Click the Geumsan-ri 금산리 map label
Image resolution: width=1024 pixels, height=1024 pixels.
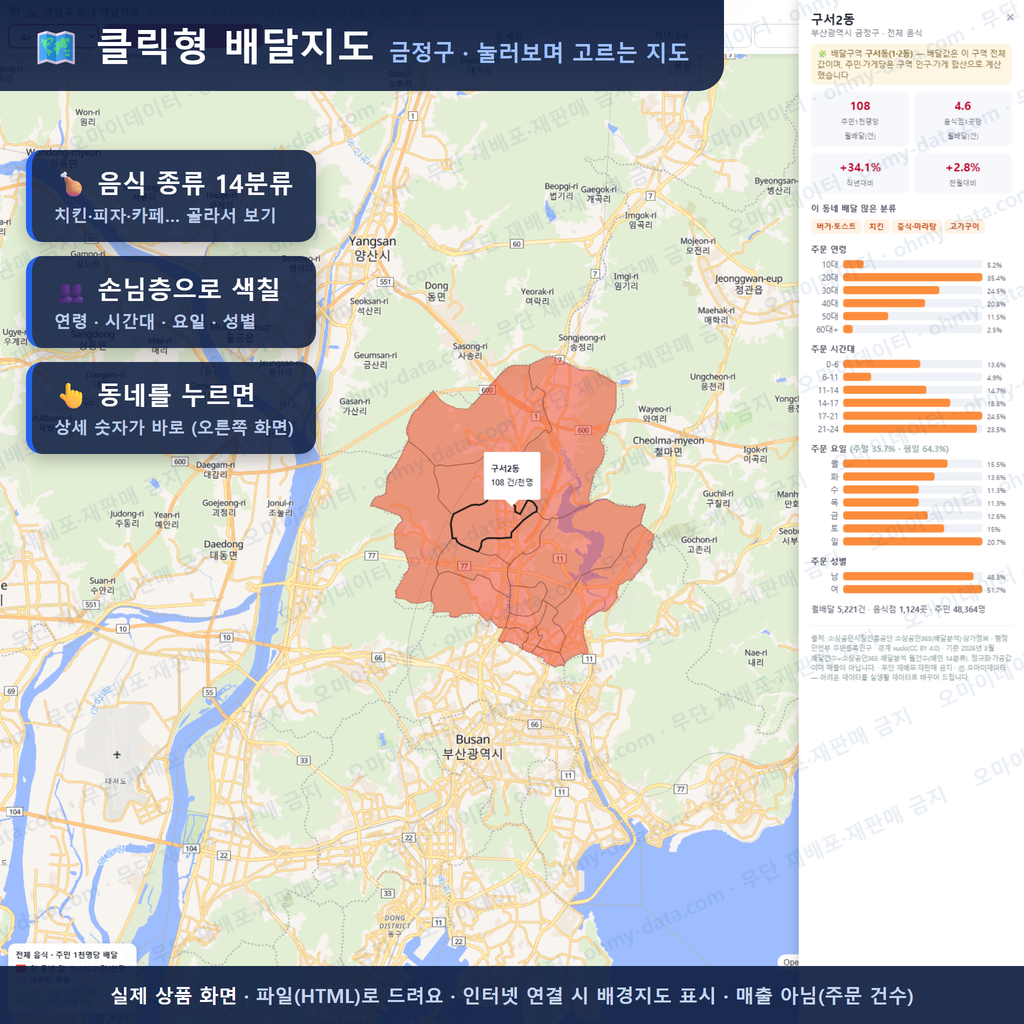[375, 360]
